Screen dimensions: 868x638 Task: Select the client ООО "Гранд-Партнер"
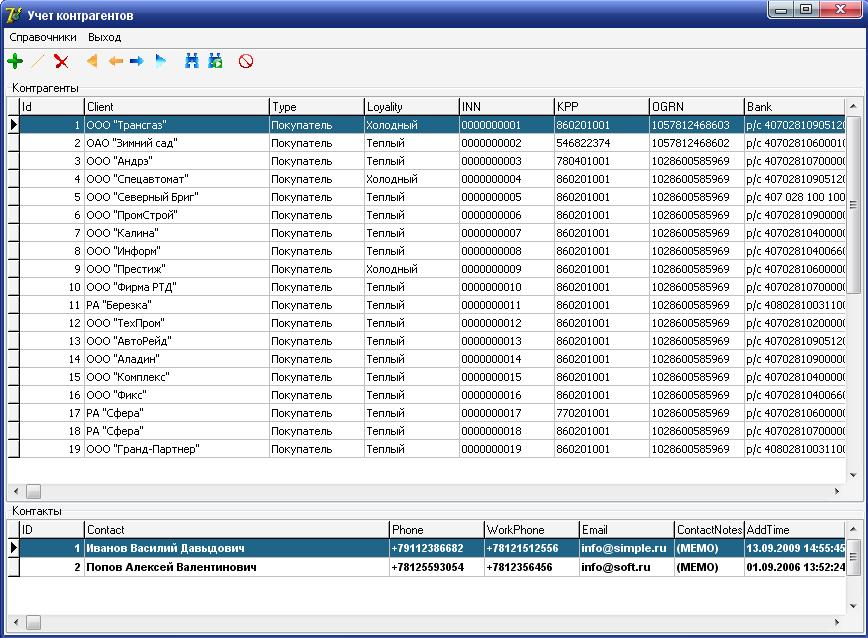coord(177,449)
